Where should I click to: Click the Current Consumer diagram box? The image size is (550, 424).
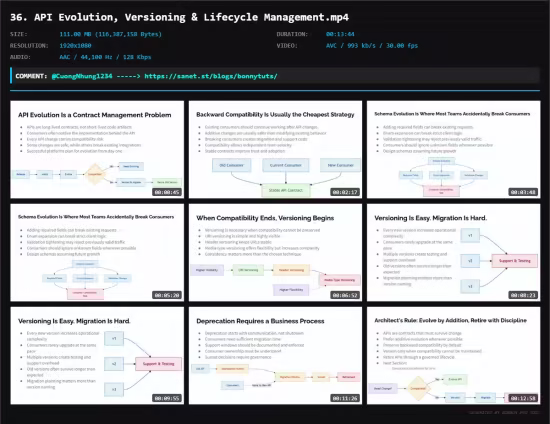tap(286, 165)
